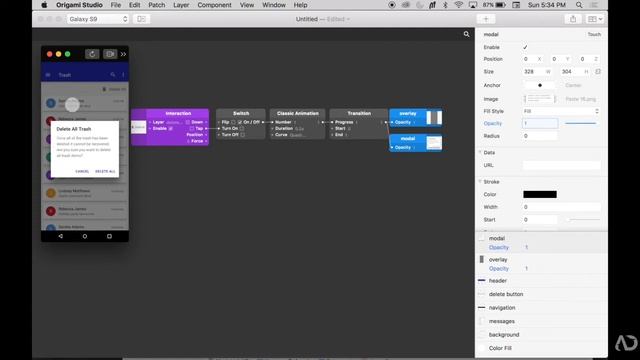Screen dimensions: 640x360
Task: Open the File menu
Action: point(116,5)
